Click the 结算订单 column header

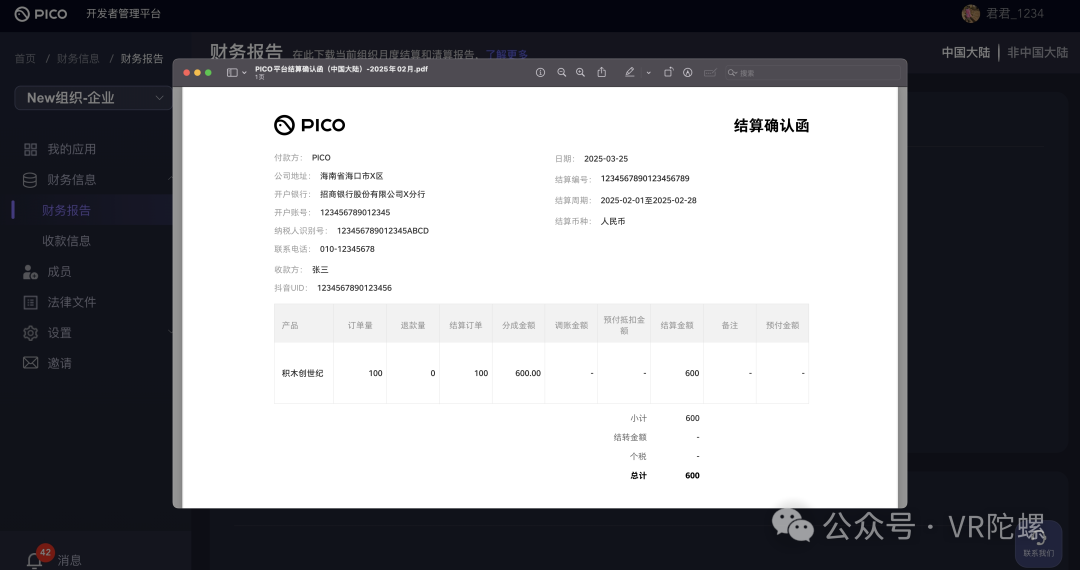click(466, 325)
